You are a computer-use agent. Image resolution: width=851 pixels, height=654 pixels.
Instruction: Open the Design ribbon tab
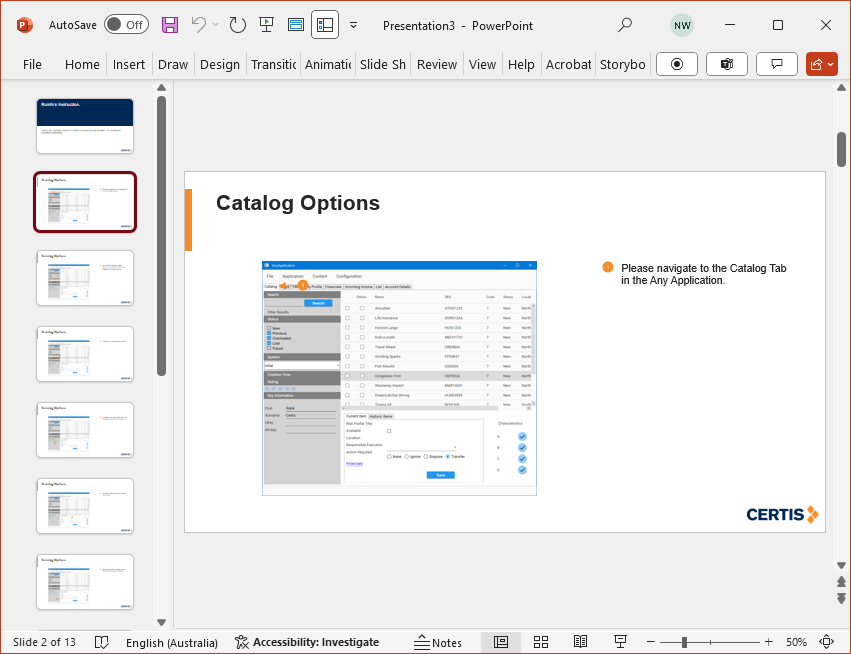pos(219,64)
